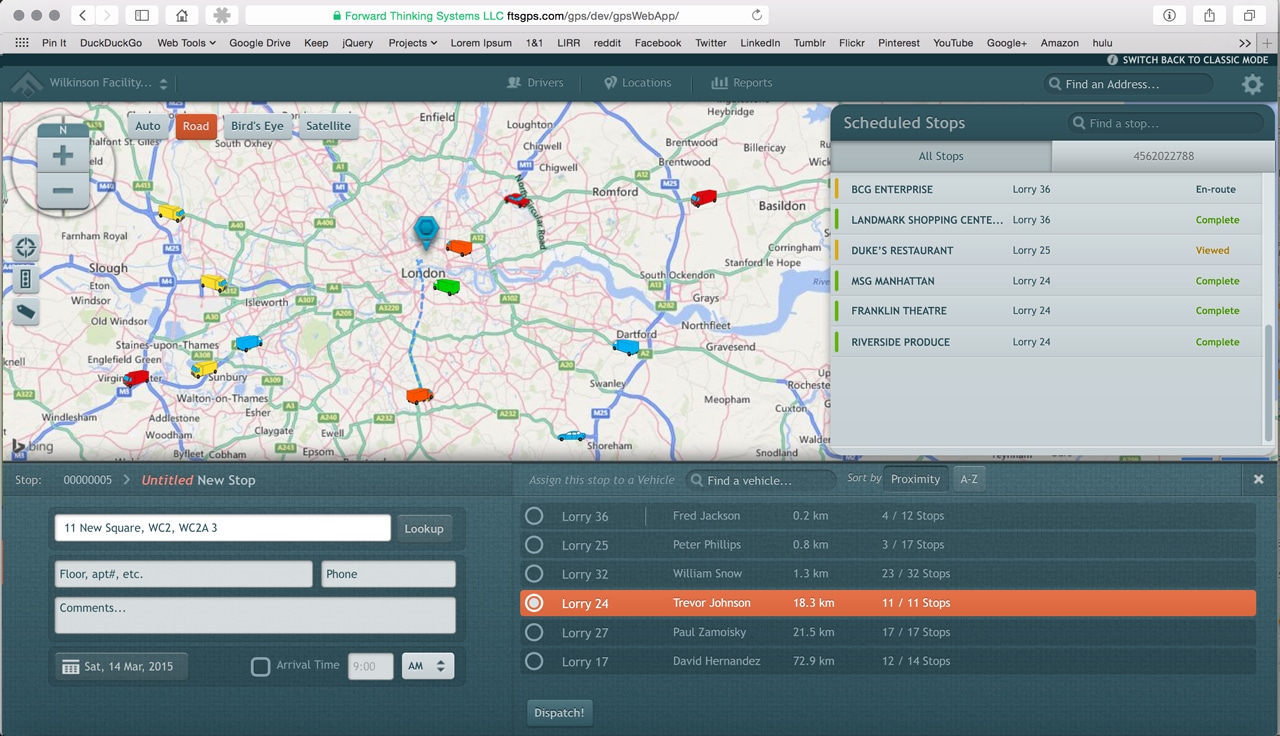This screenshot has width=1280, height=736.
Task: Open the Reports menu
Action: 742,83
